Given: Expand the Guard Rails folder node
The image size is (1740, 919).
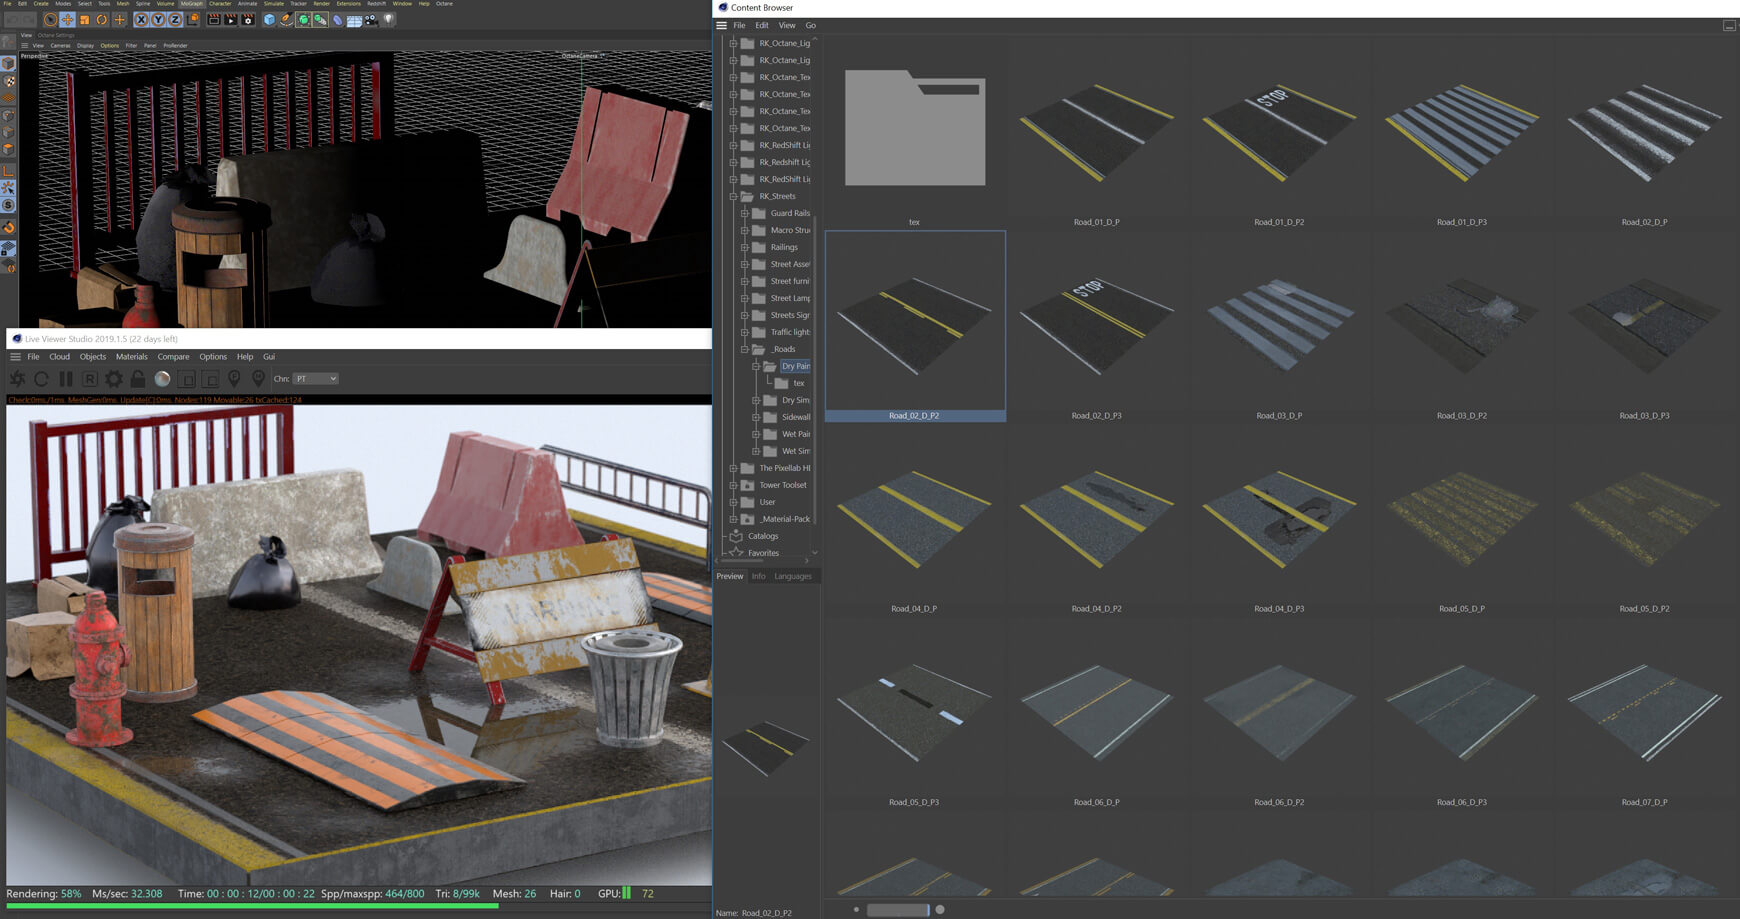Looking at the screenshot, I should click(744, 213).
